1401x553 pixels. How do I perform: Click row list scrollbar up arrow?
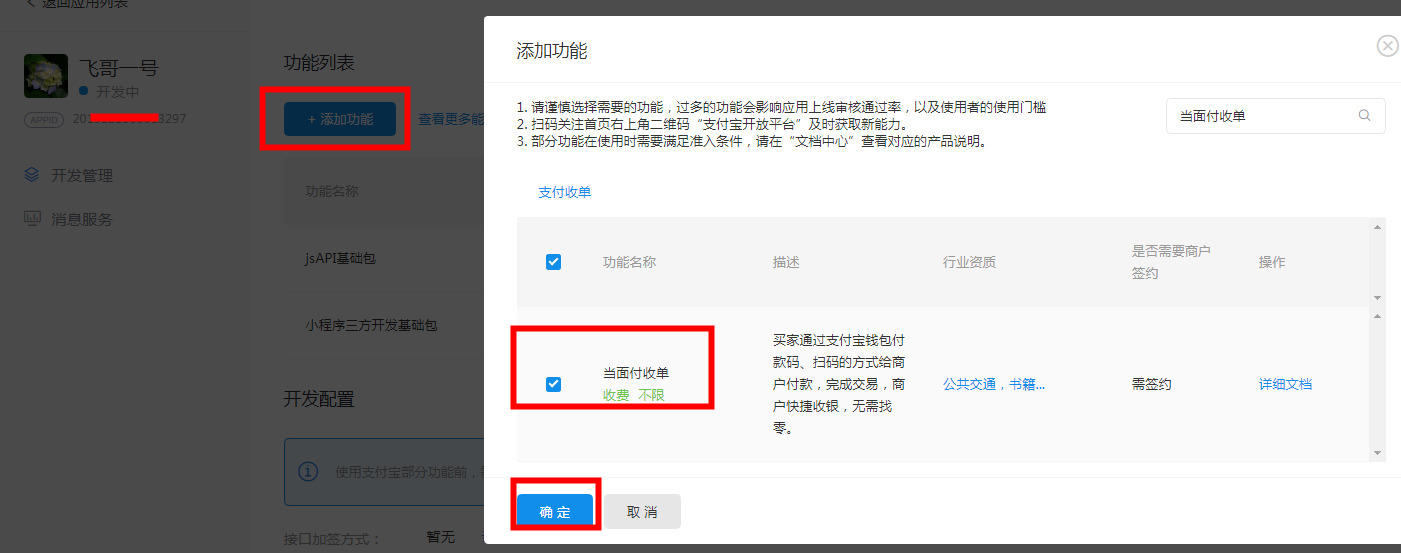click(1378, 317)
